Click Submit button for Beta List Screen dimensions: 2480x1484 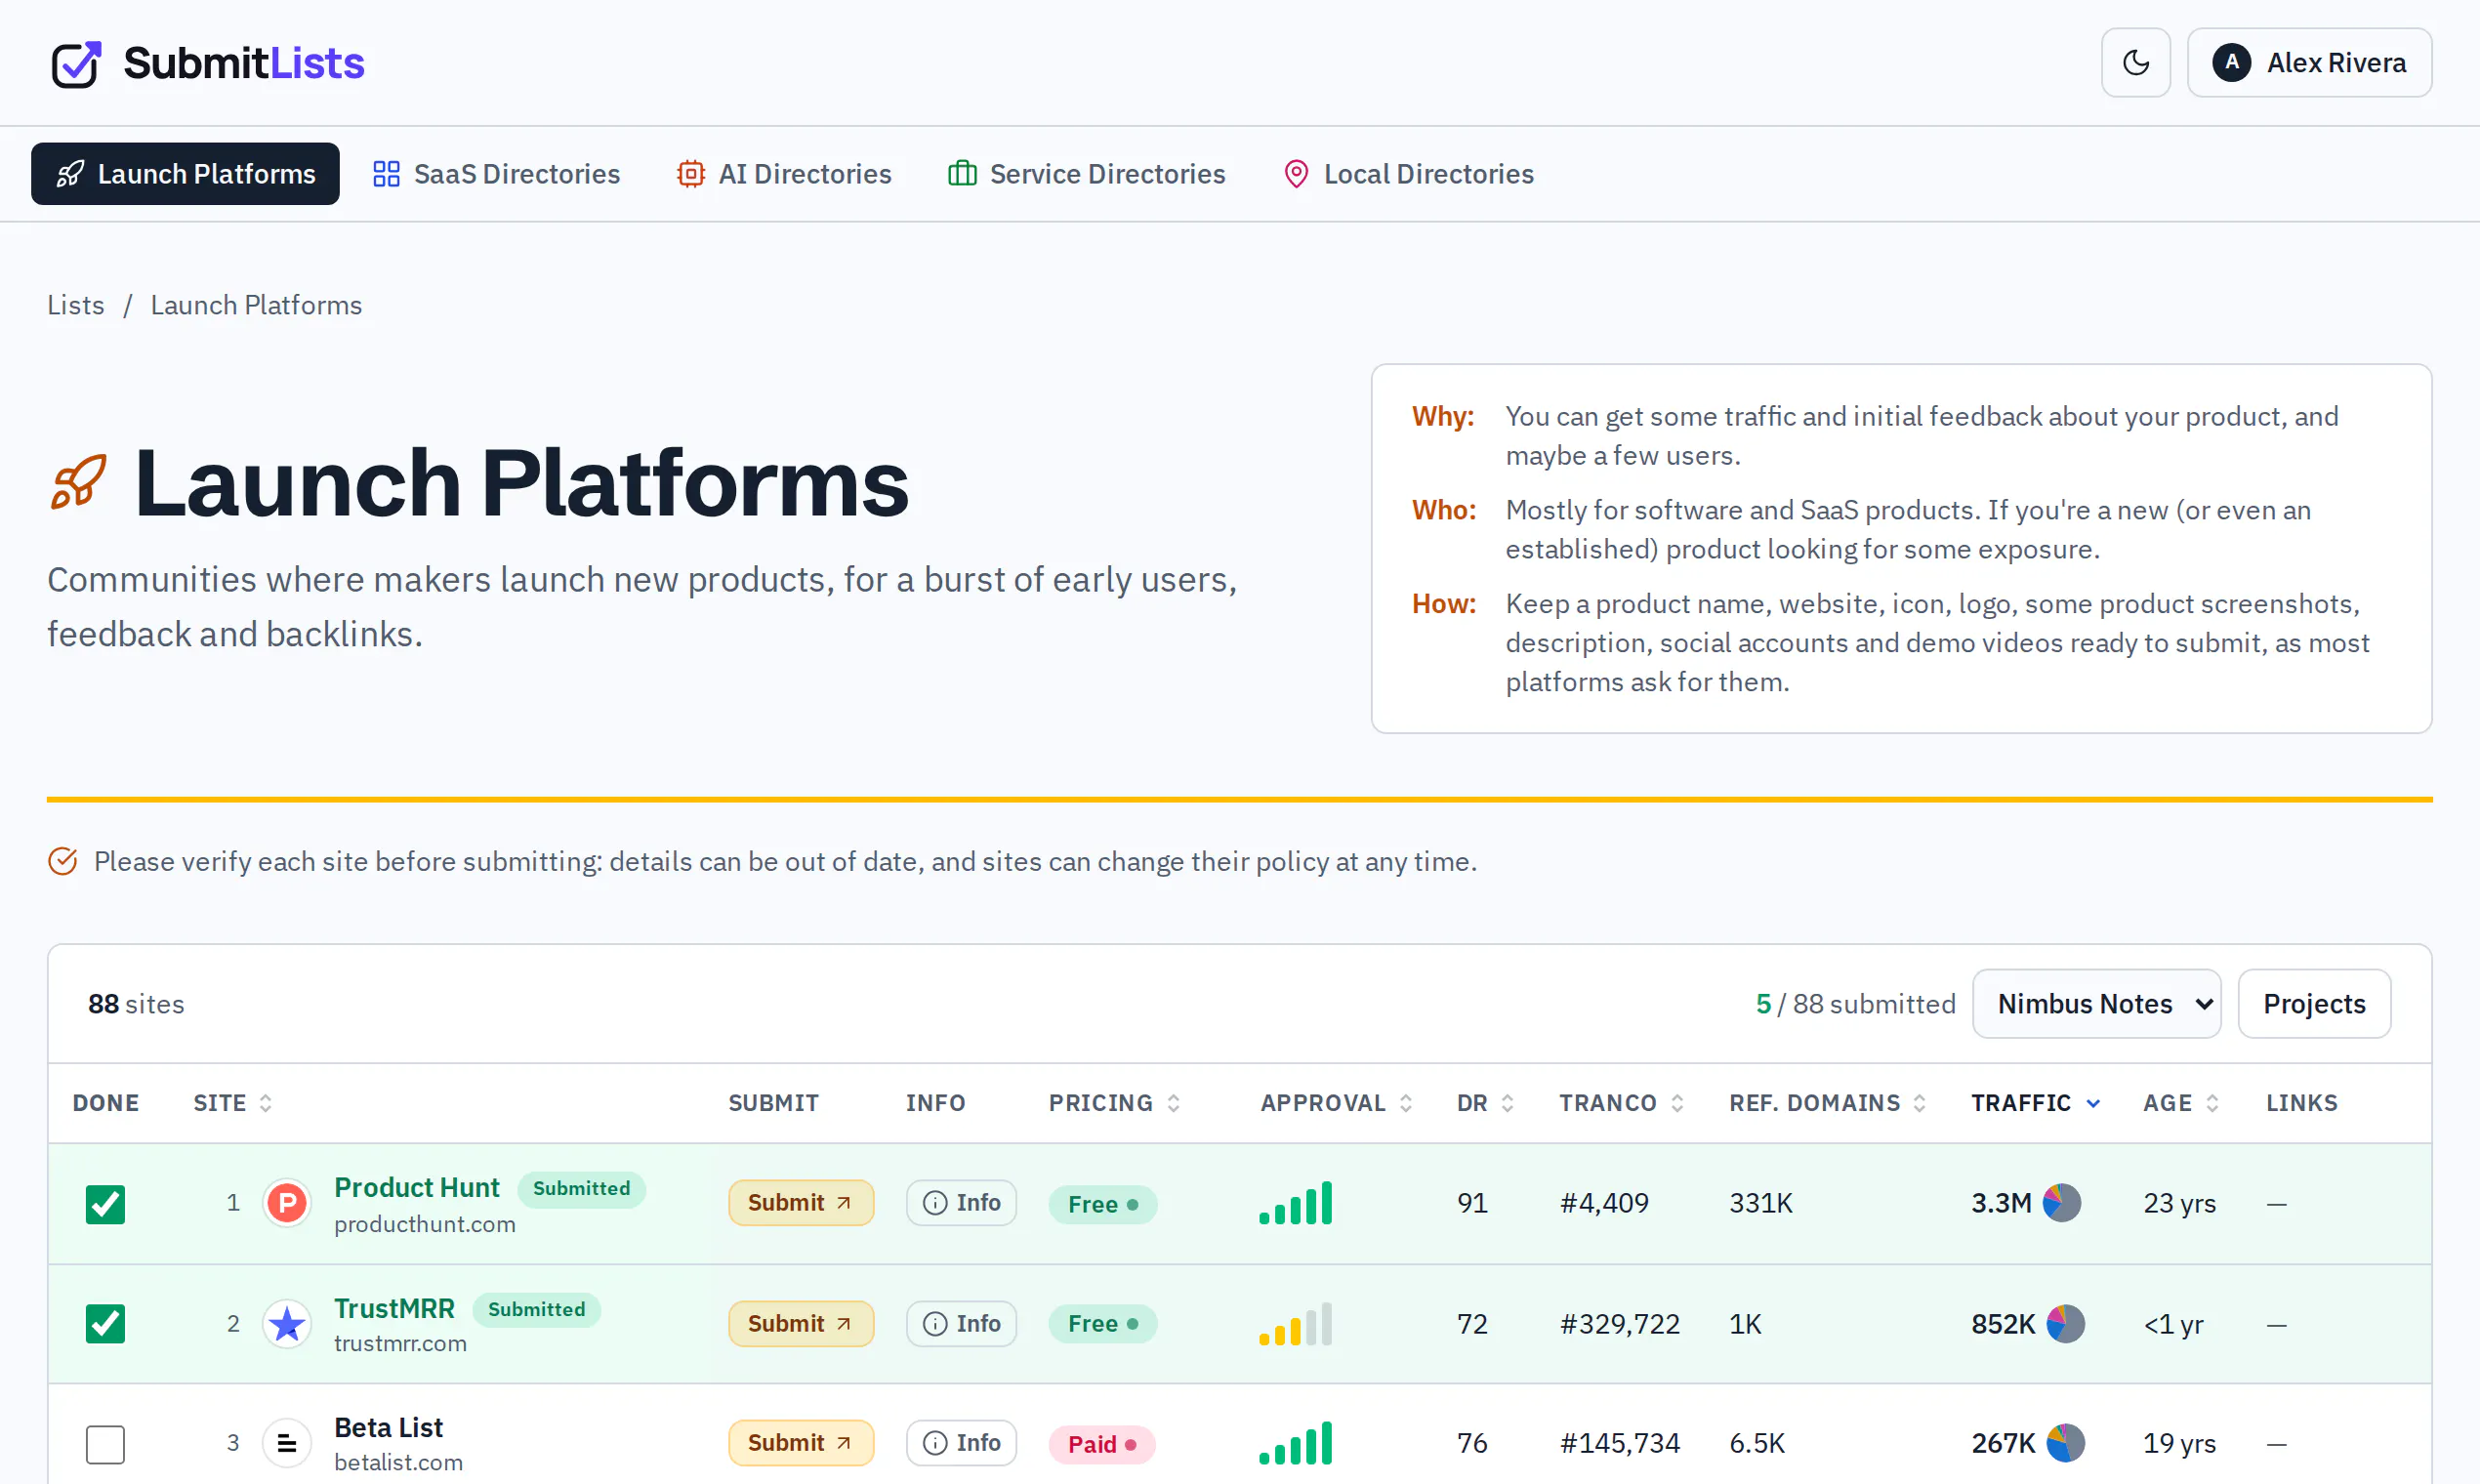click(x=801, y=1443)
